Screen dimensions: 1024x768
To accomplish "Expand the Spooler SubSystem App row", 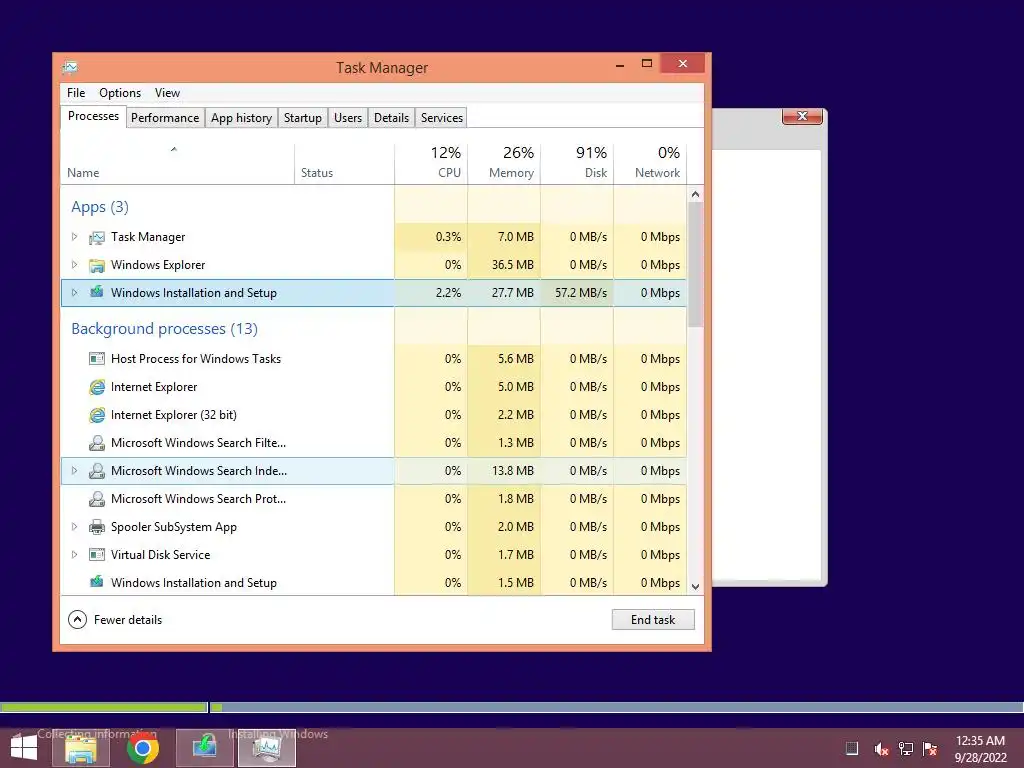I will pyautogui.click(x=74, y=527).
